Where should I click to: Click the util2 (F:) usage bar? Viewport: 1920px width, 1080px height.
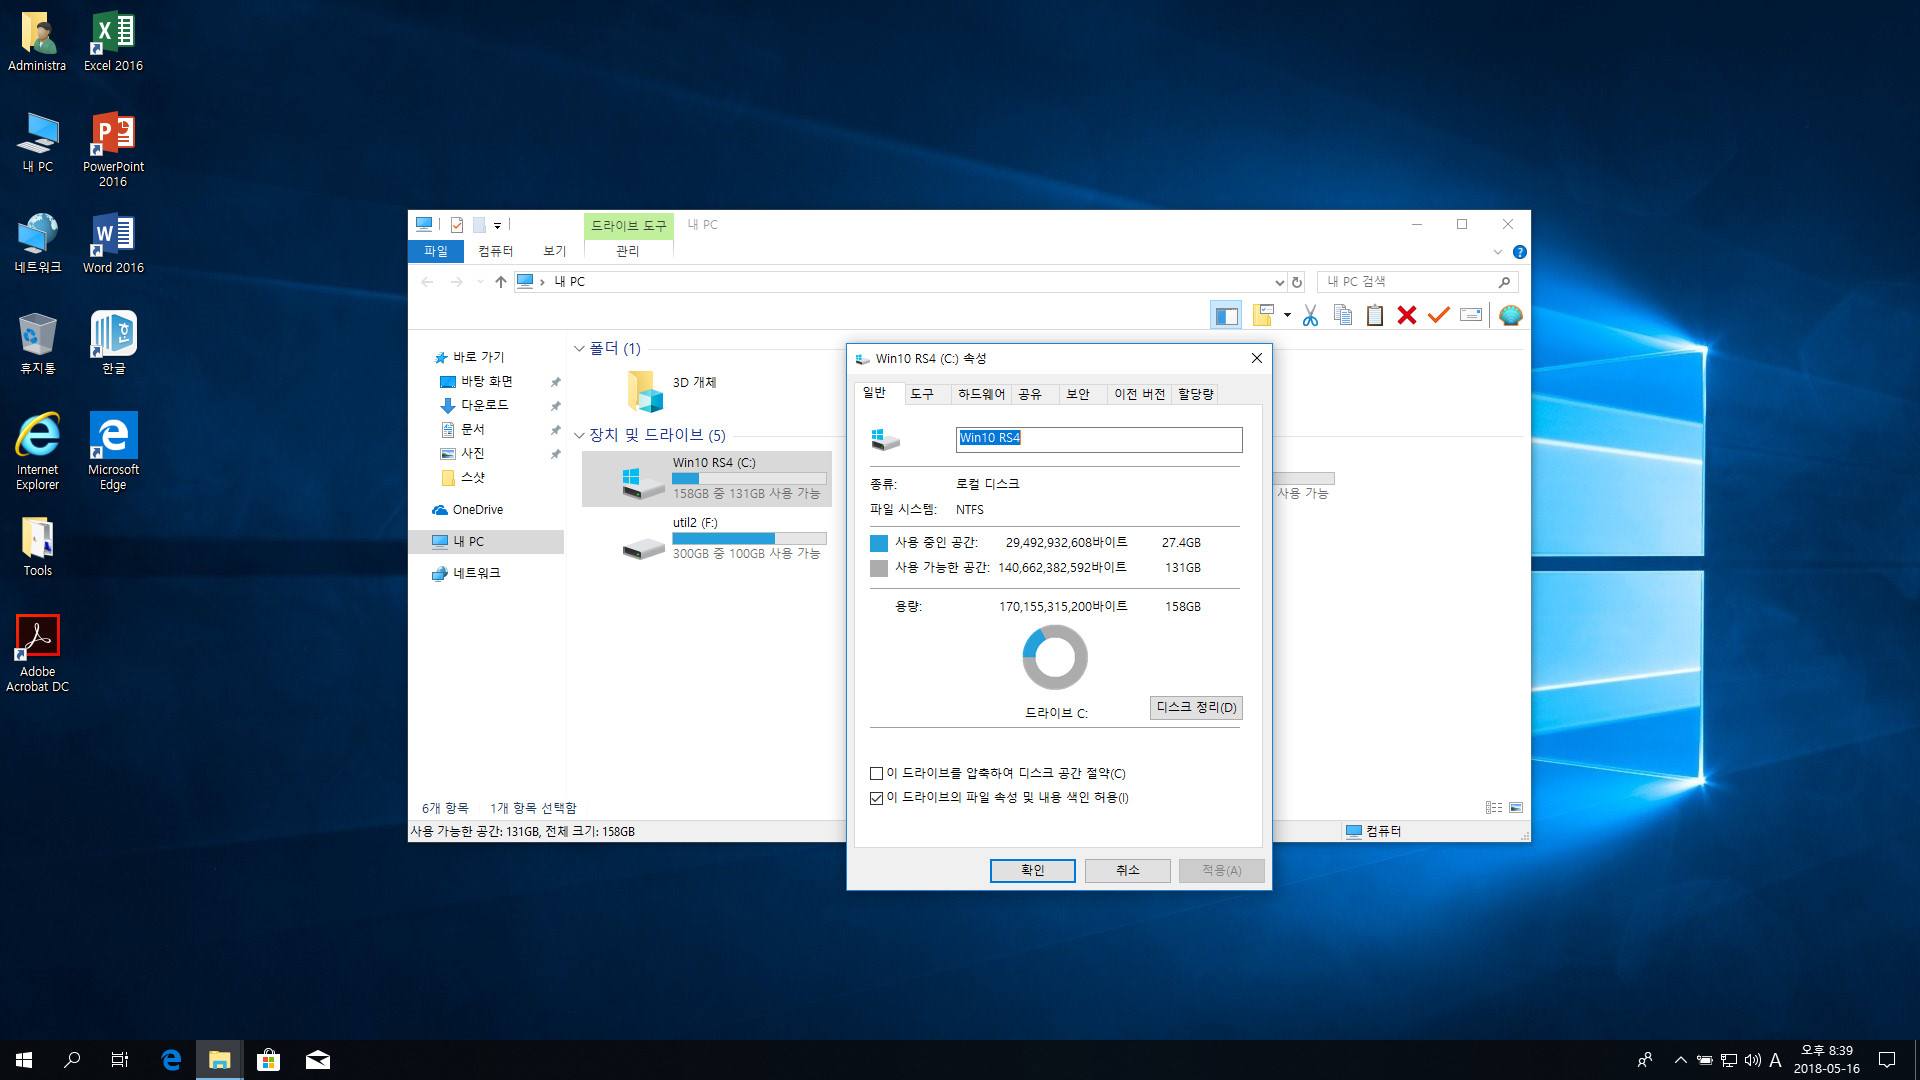749,539
